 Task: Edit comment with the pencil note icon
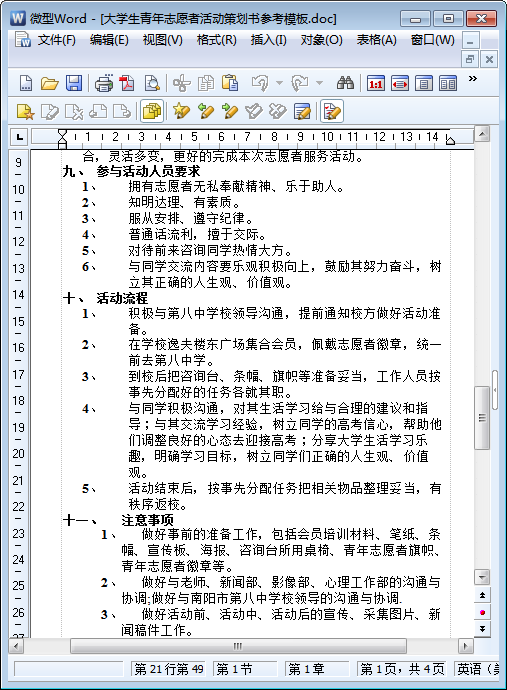click(x=50, y=111)
